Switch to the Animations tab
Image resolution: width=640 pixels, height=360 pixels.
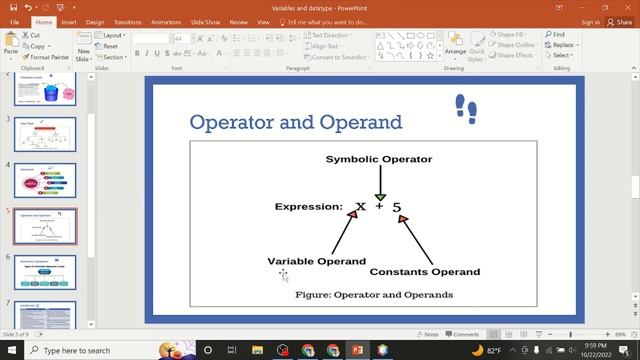166,22
